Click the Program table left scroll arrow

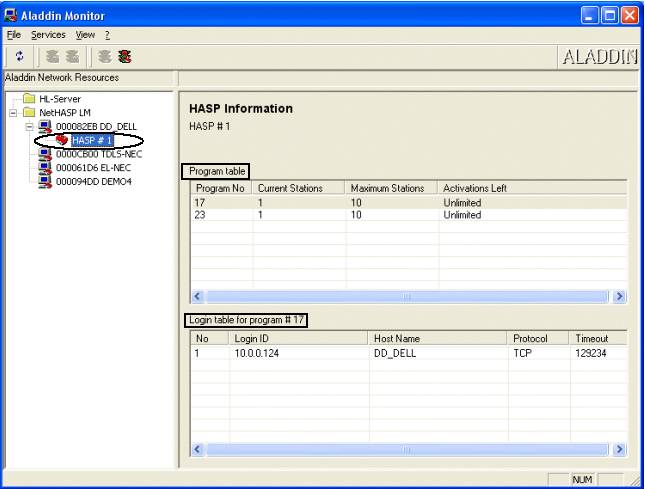point(198,297)
